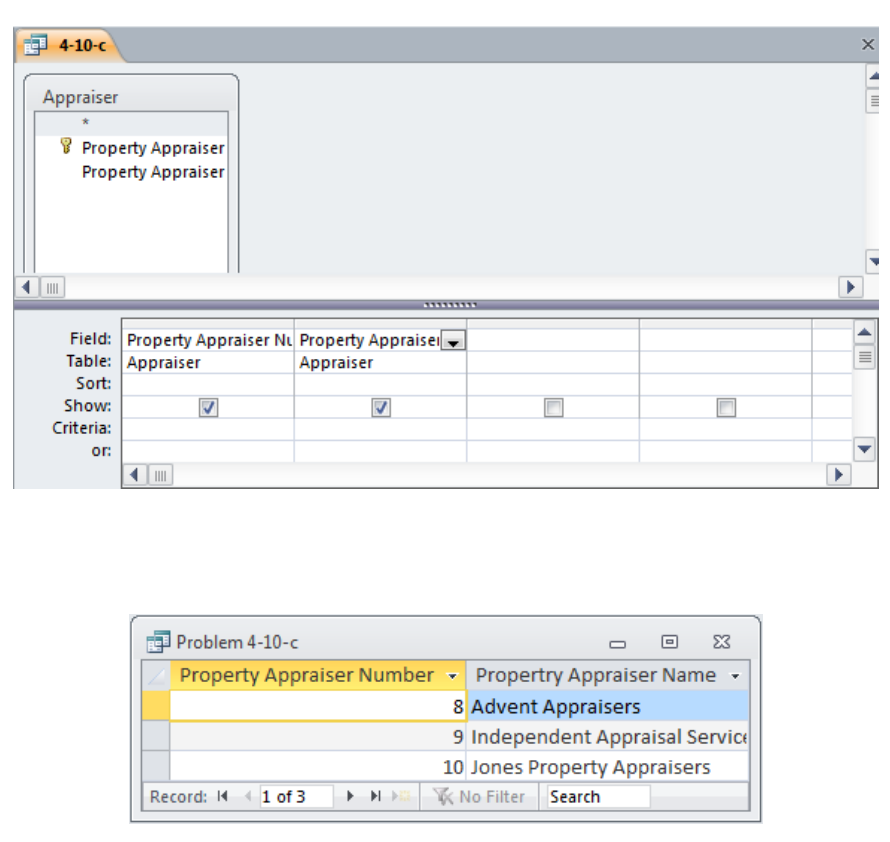
Task: Uncheck Show for the first column
Action: pos(208,408)
